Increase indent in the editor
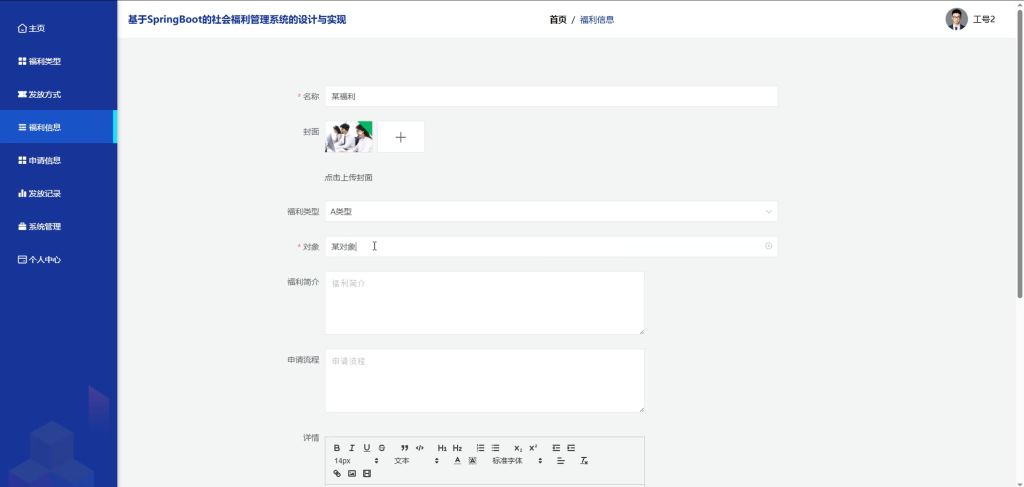Screen dimensions: 1024x487 click(x=571, y=448)
